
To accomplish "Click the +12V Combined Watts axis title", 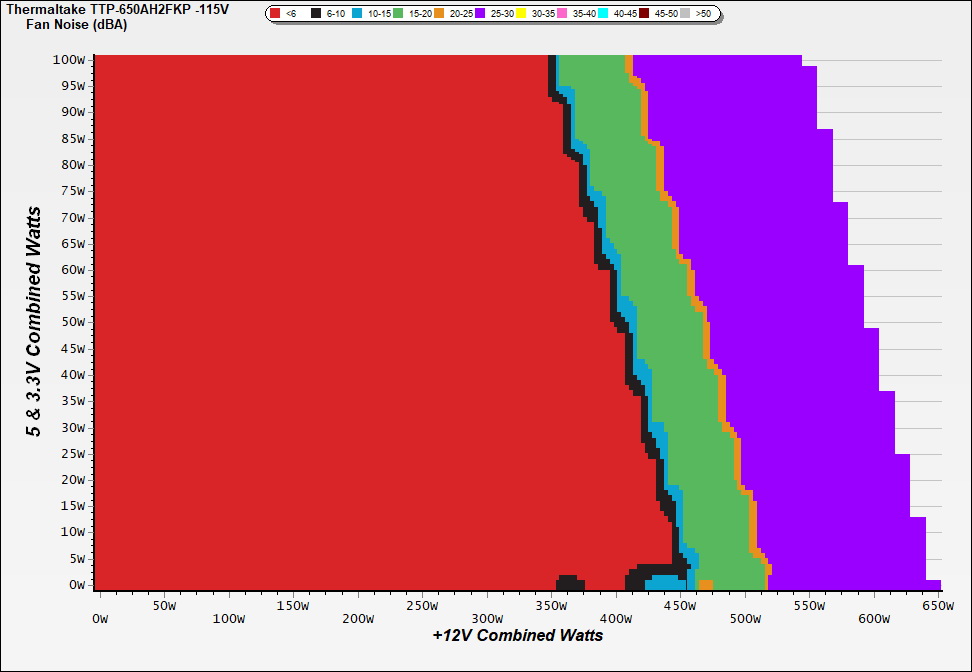I will [x=518, y=635].
